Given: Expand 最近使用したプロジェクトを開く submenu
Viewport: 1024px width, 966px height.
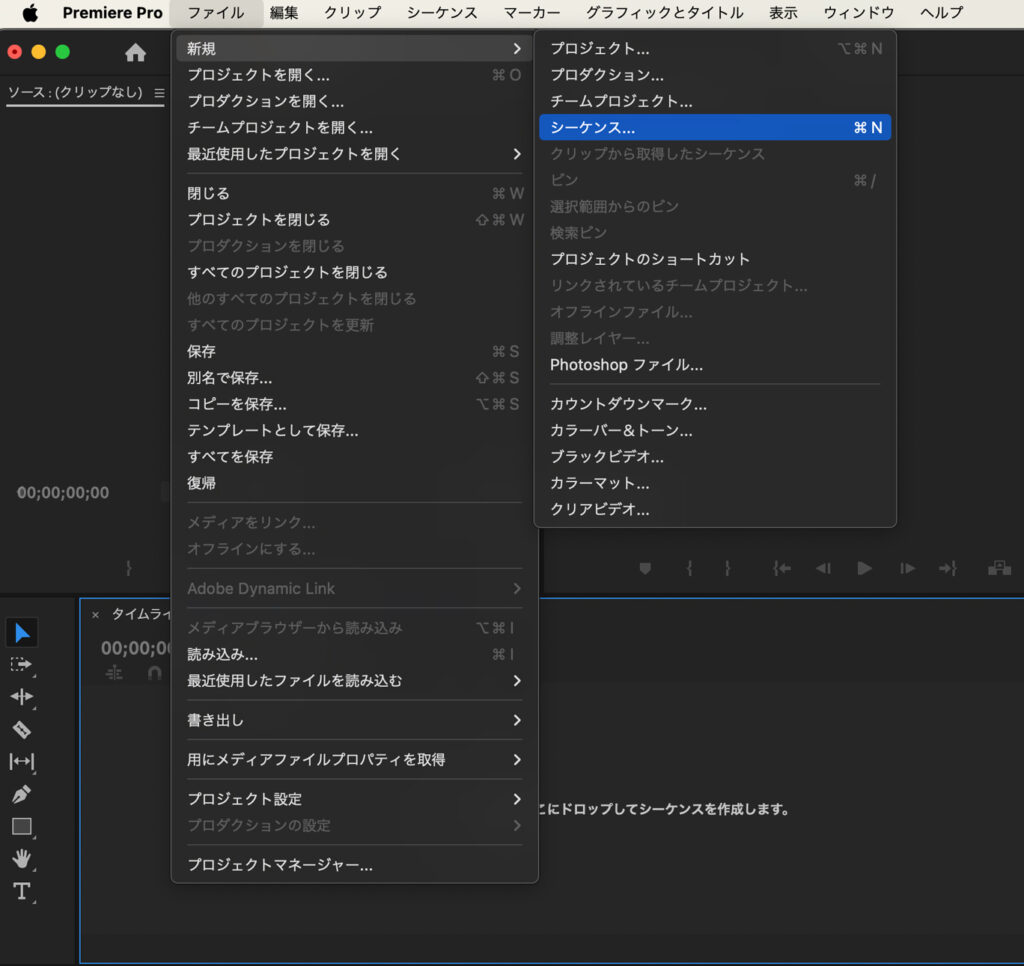Looking at the screenshot, I should pyautogui.click(x=517, y=154).
